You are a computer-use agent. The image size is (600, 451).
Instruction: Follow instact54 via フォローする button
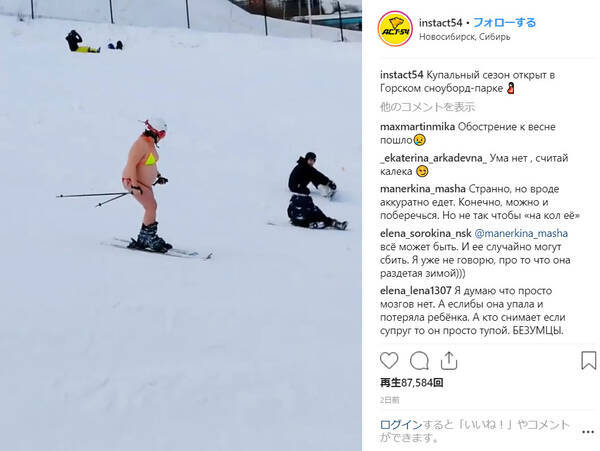click(504, 23)
